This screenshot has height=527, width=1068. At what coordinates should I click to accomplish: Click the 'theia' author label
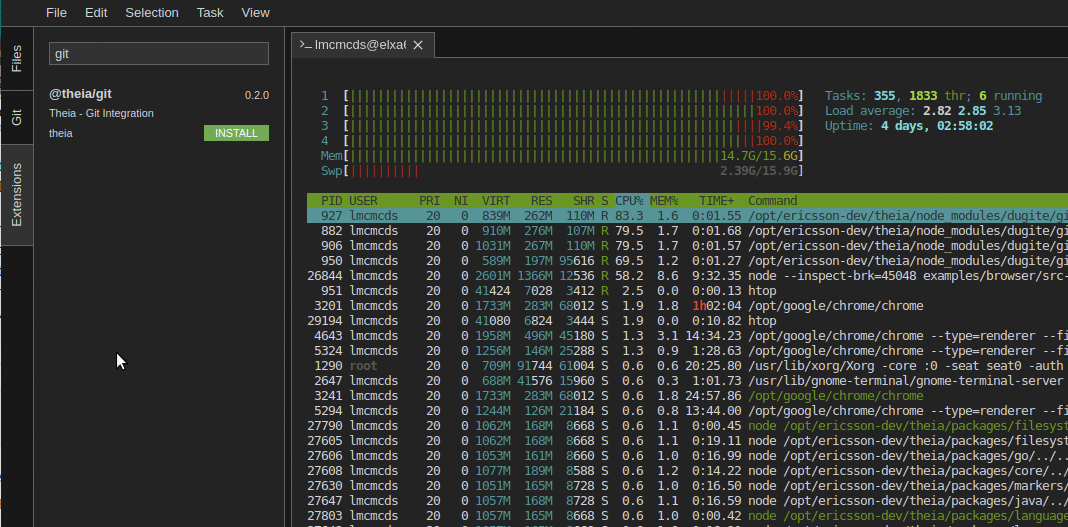pyautogui.click(x=61, y=133)
